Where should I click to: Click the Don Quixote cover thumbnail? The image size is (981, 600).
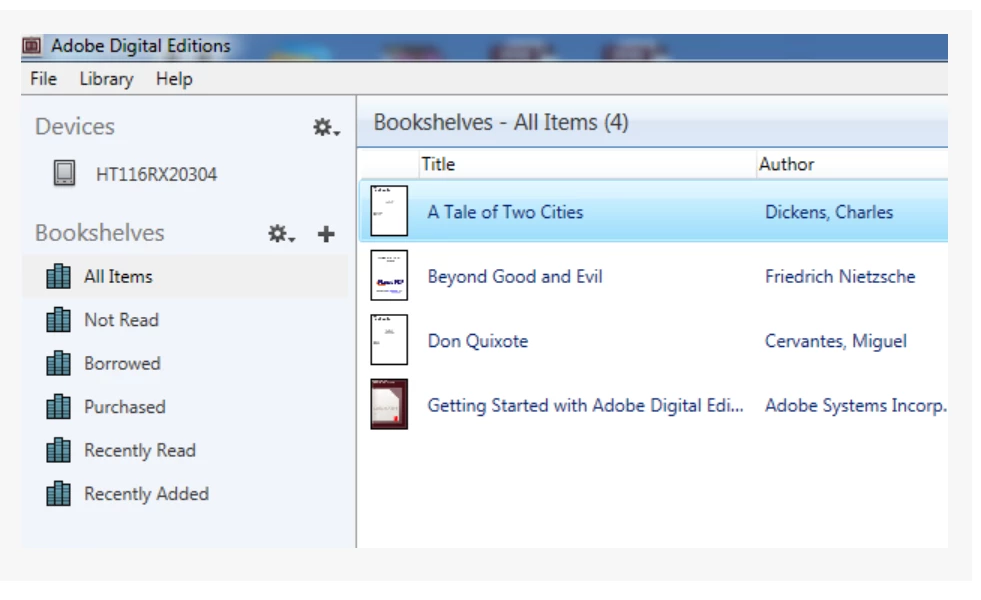tap(389, 340)
